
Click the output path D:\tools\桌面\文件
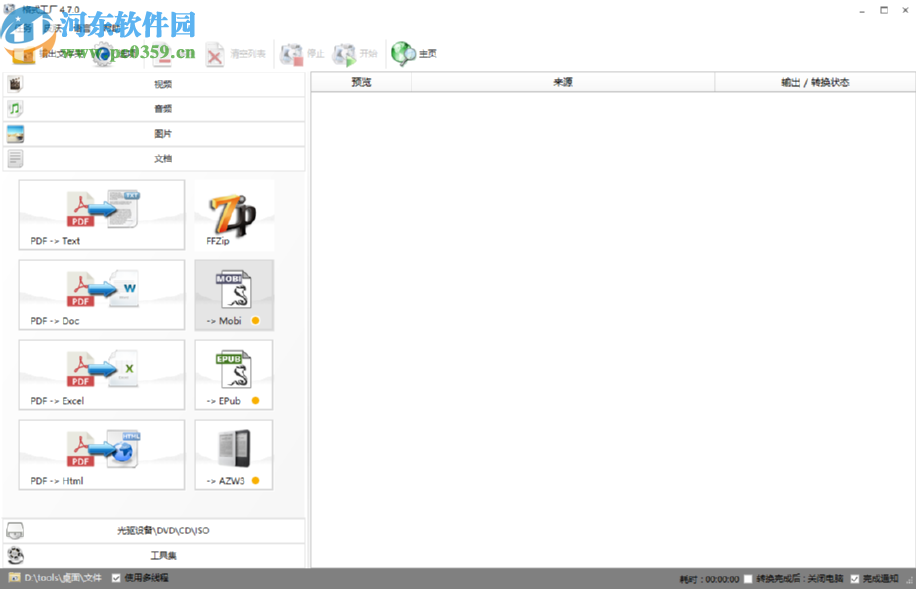pos(63,578)
